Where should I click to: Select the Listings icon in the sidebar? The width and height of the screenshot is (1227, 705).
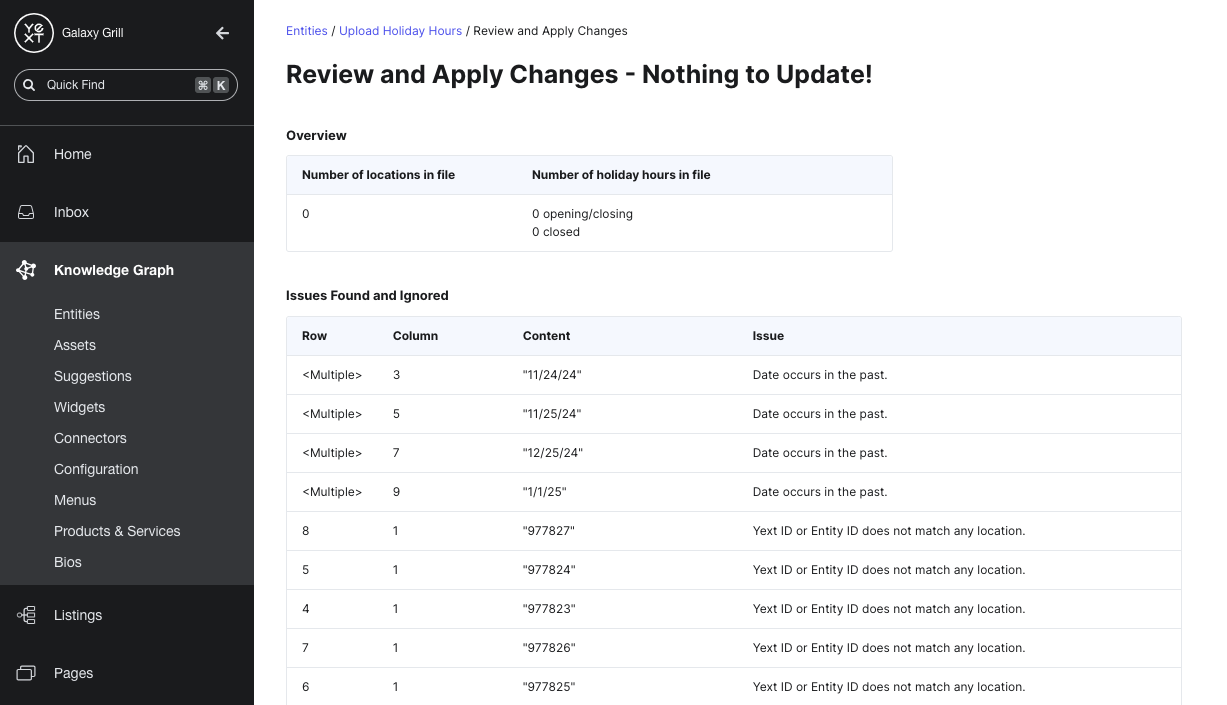tap(25, 615)
